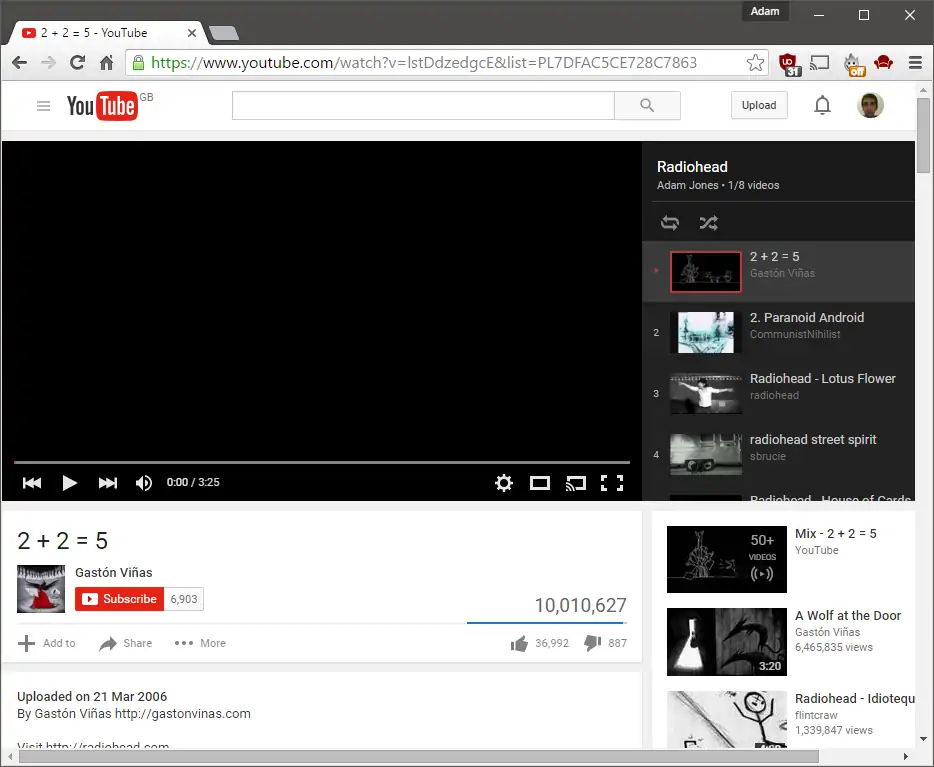The image size is (934, 767).
Task: Close the 2 + 2 = 5 tab
Action: pos(192,33)
